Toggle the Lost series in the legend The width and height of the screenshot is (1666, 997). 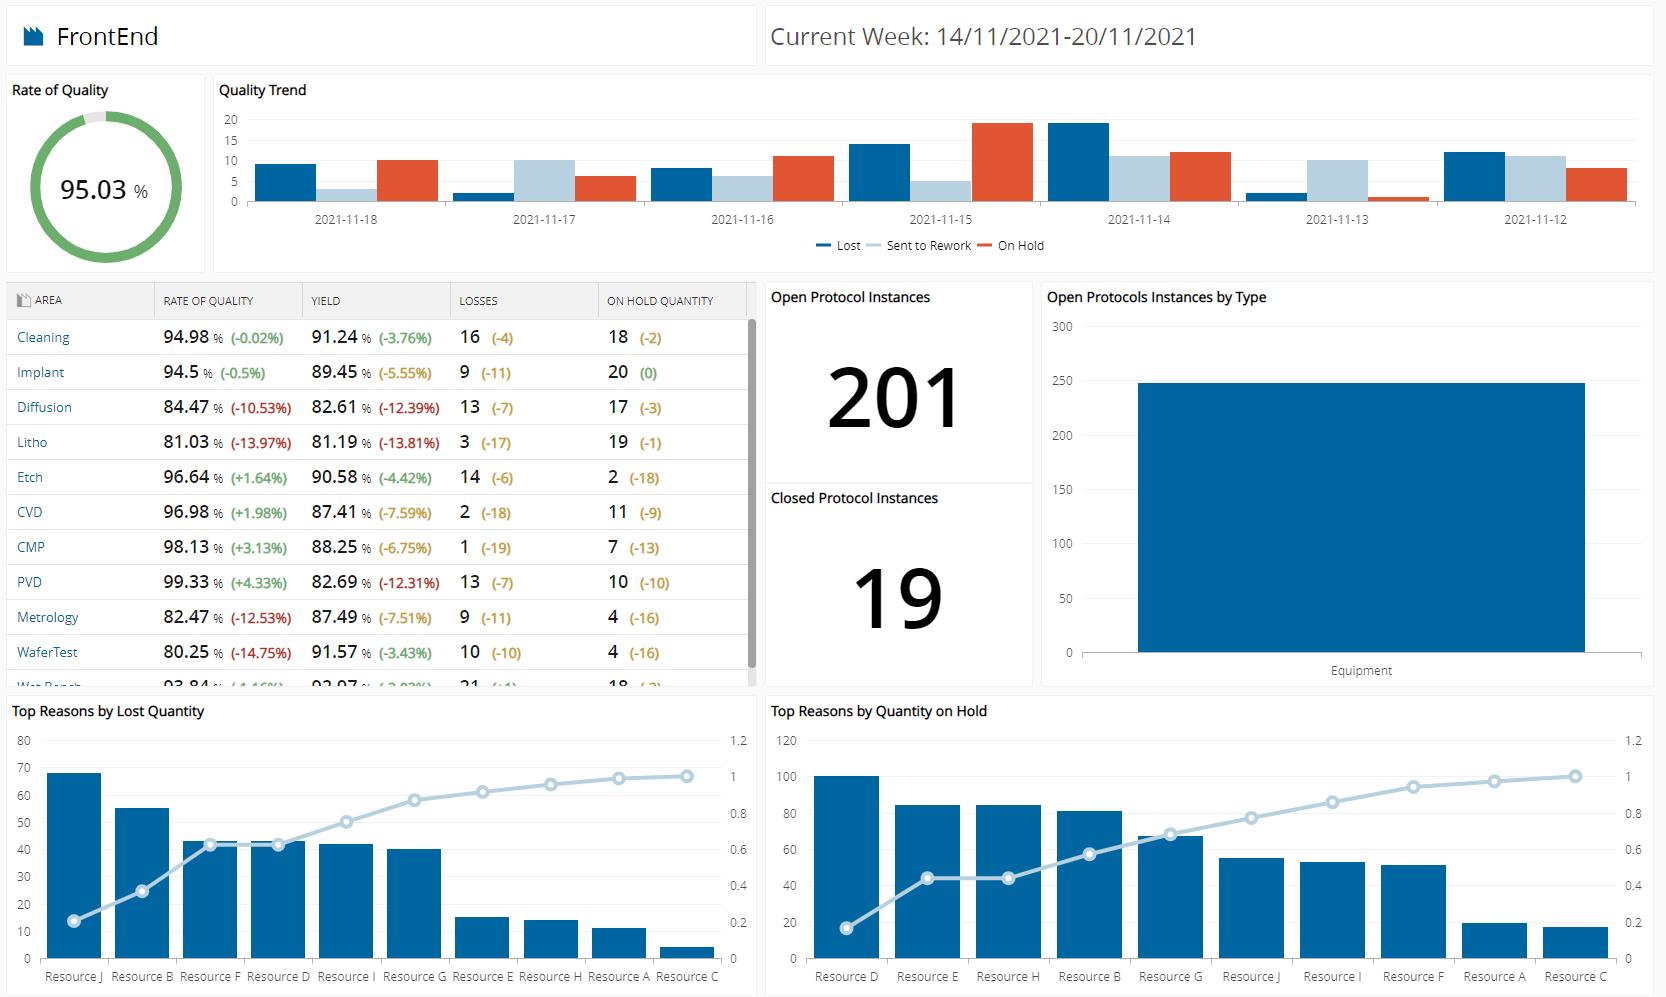(x=838, y=246)
